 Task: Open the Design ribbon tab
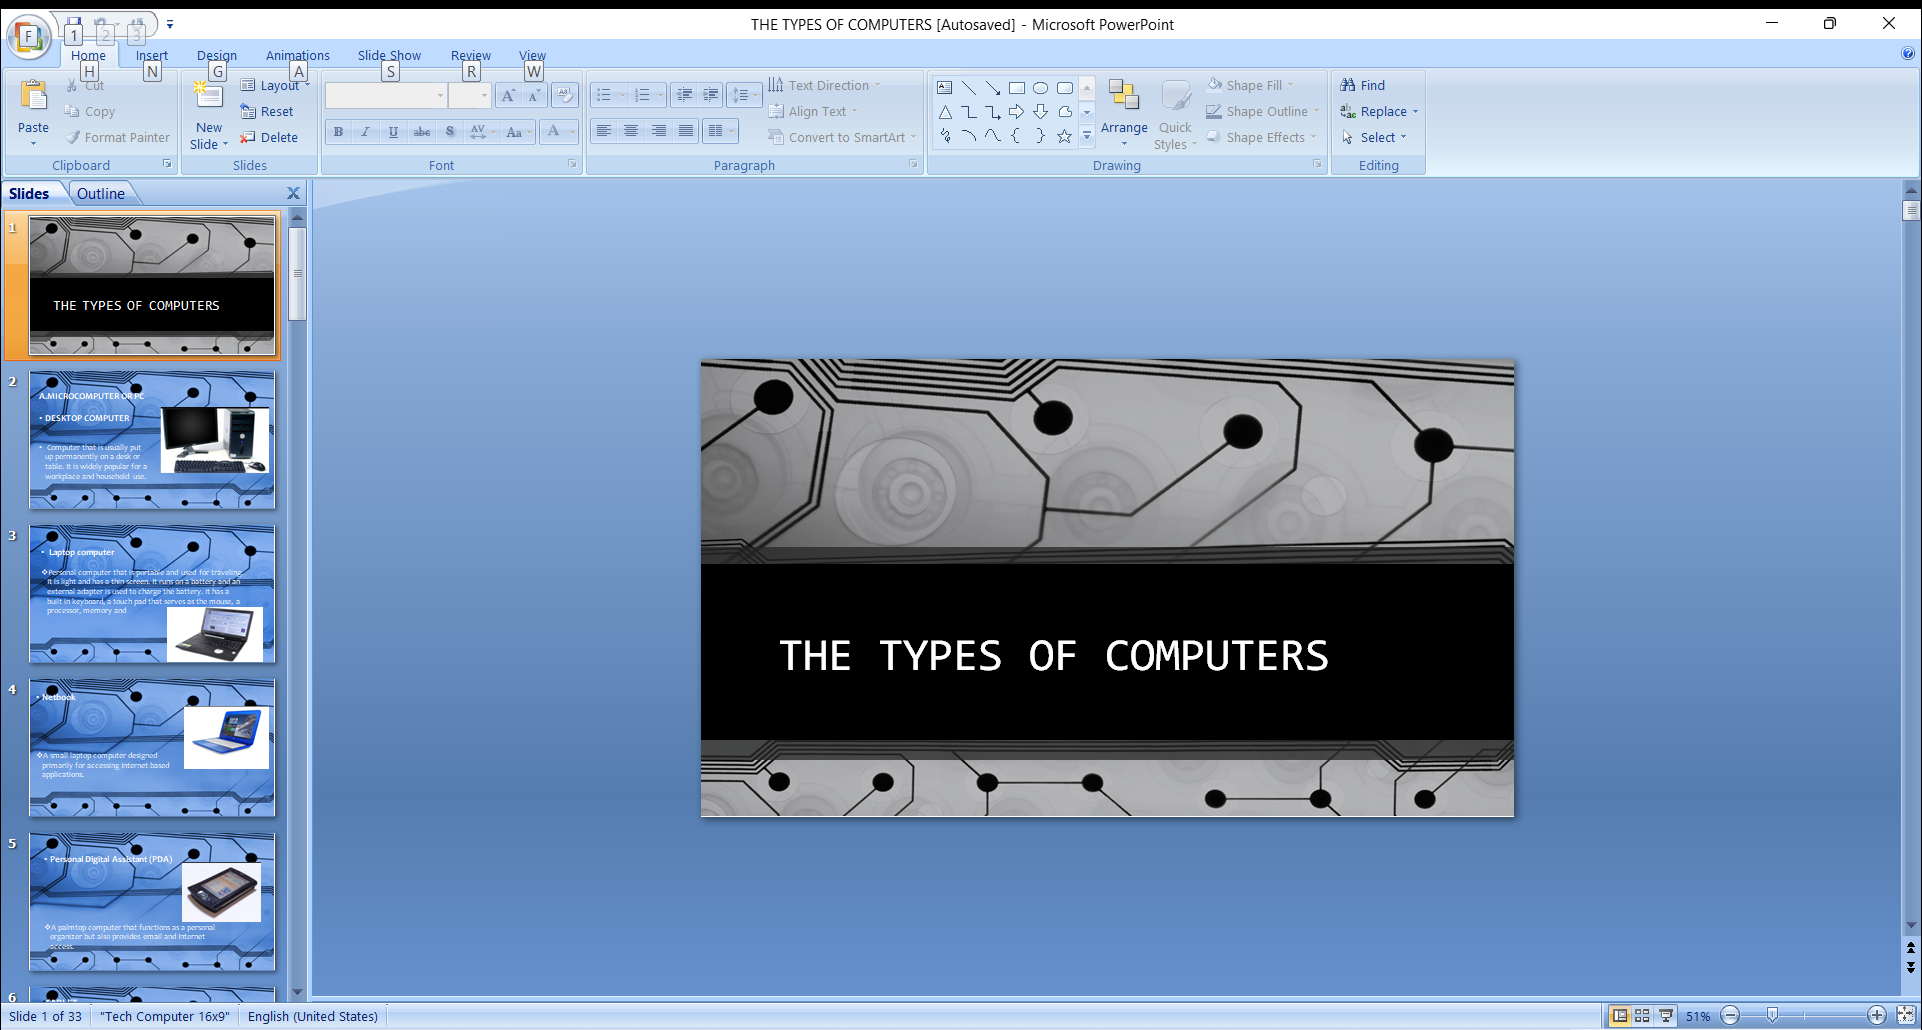(216, 55)
